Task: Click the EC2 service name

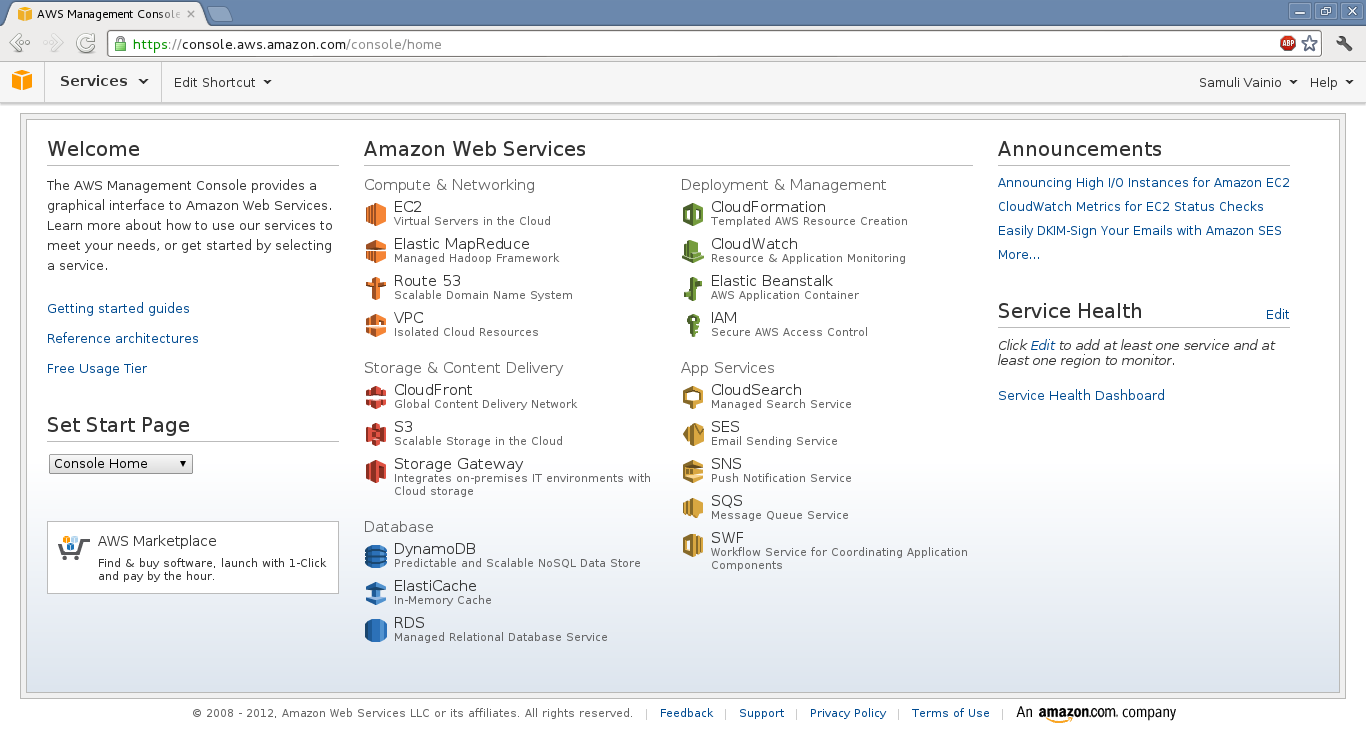Action: point(408,207)
